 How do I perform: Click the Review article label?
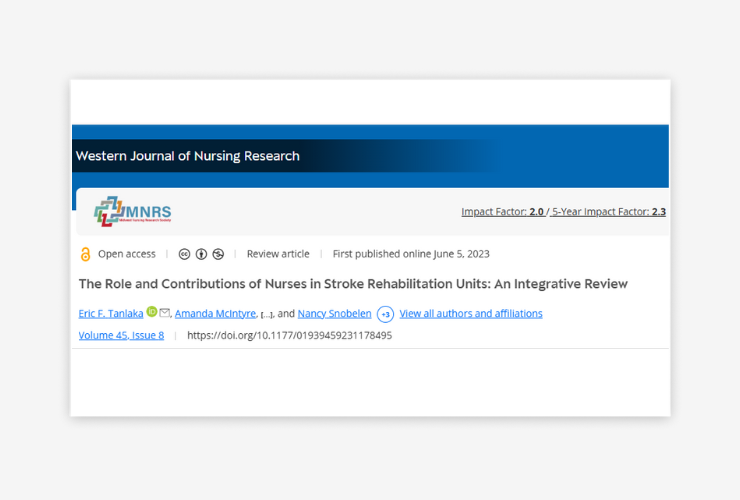(278, 254)
